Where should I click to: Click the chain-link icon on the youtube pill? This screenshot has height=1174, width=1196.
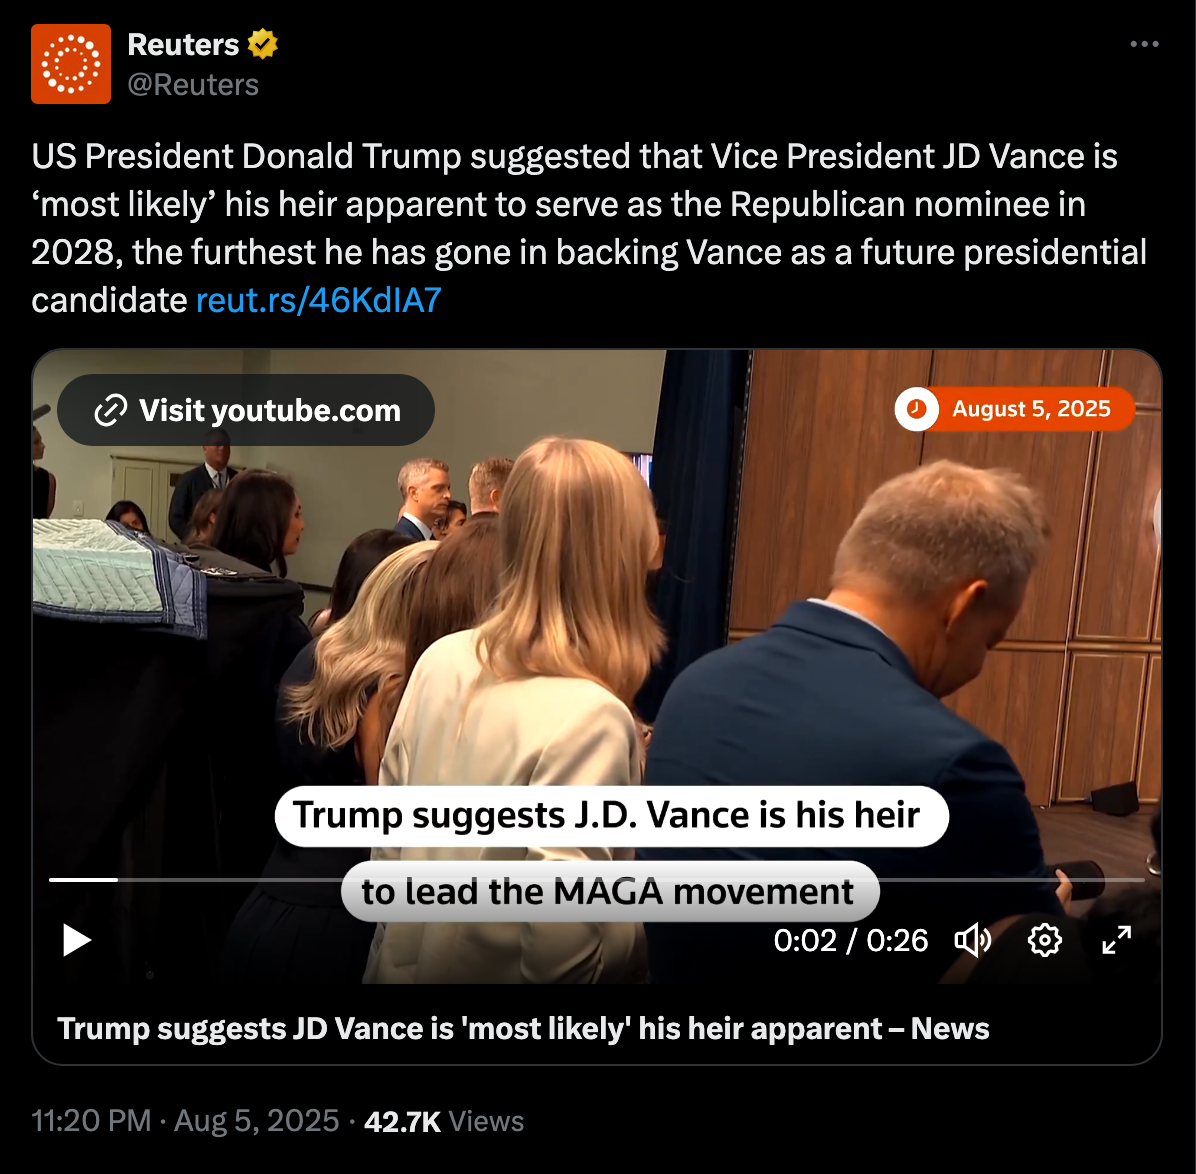110,410
